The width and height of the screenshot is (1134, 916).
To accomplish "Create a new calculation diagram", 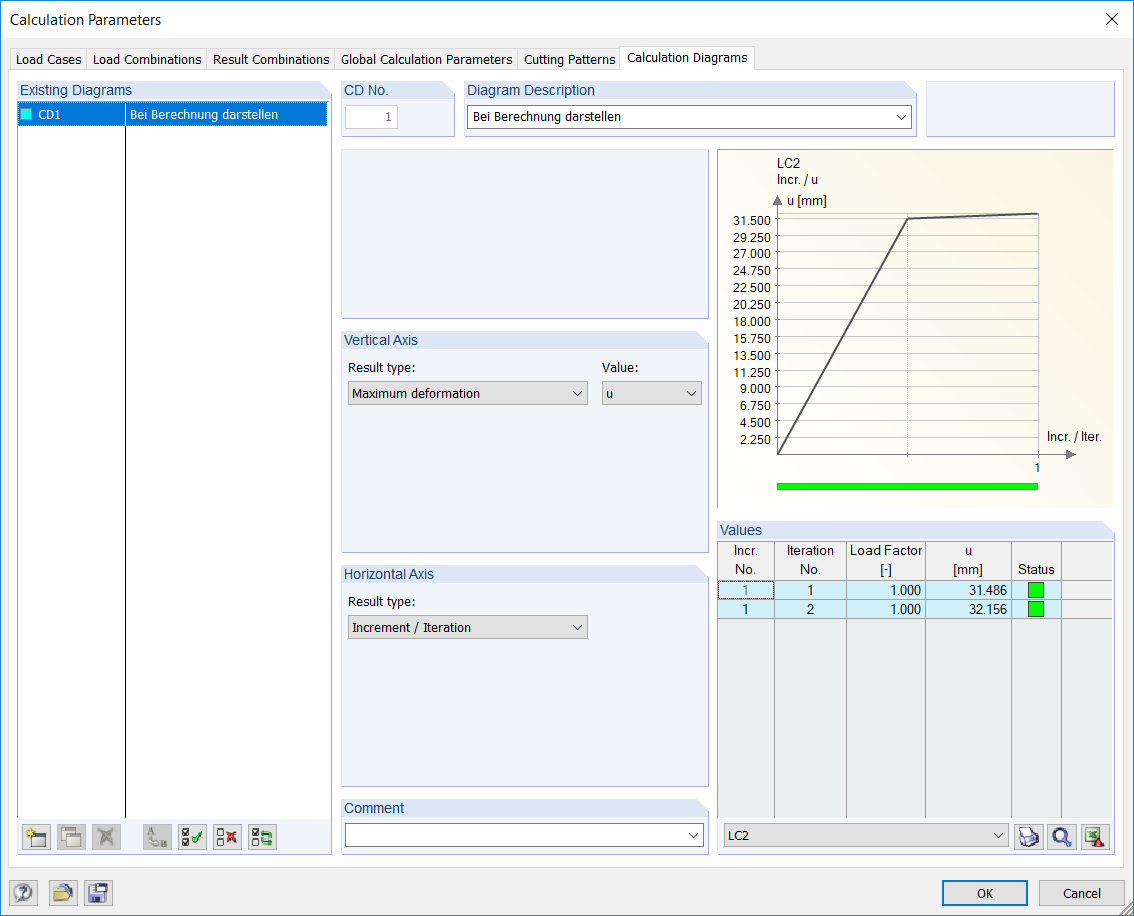I will click(36, 837).
